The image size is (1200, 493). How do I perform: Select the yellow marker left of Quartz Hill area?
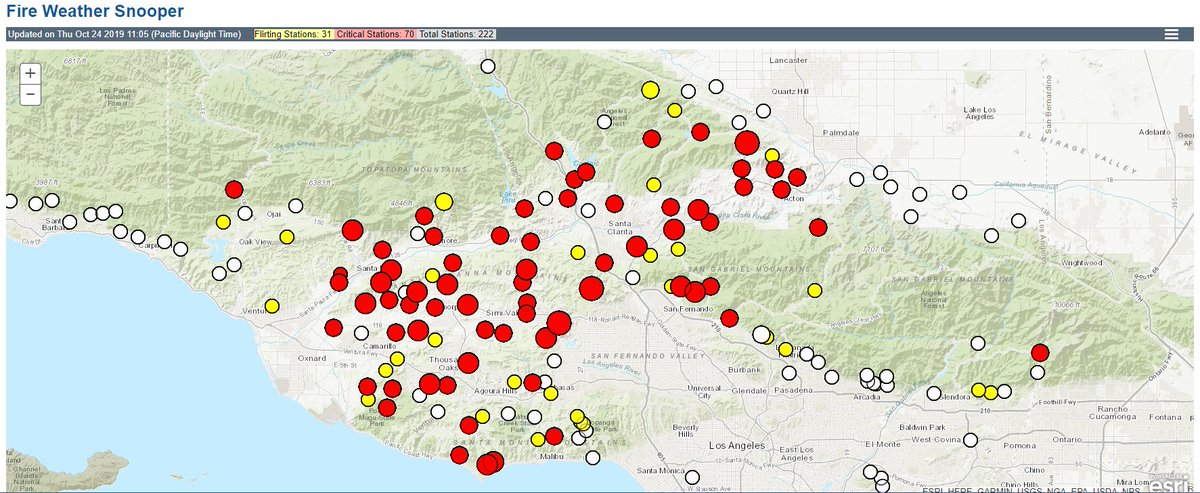pos(650,90)
